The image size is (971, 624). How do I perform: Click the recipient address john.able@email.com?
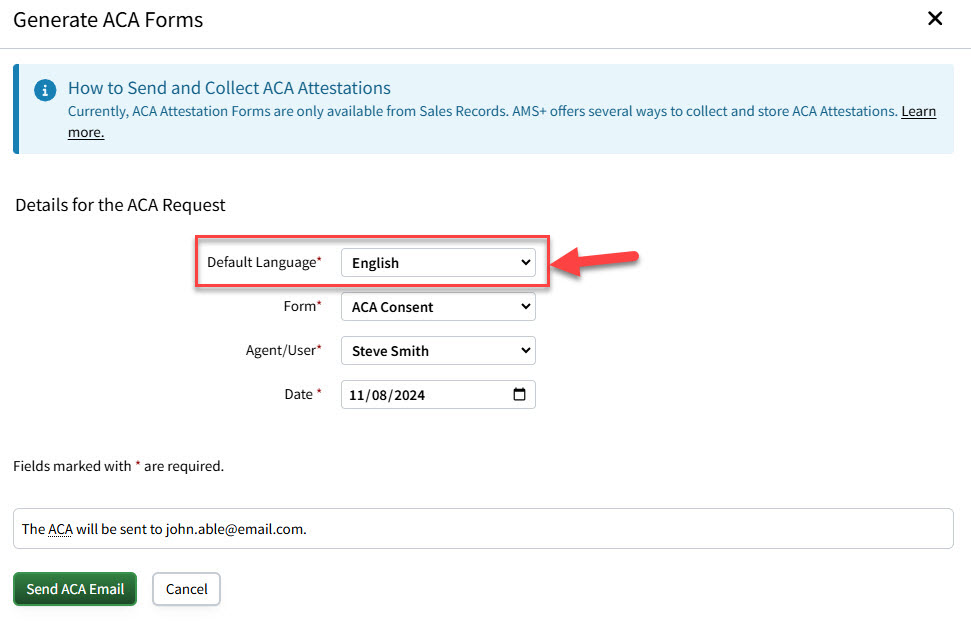pyautogui.click(x=230, y=528)
